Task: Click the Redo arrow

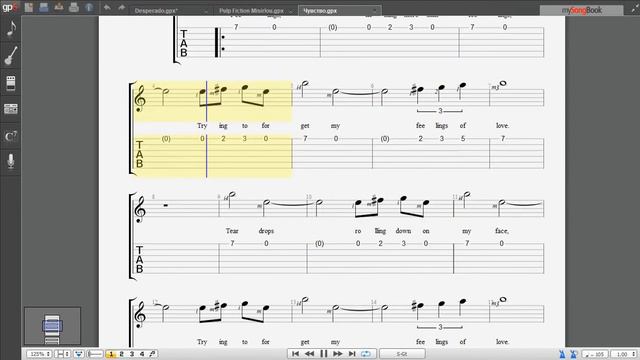Action: [x=122, y=7]
